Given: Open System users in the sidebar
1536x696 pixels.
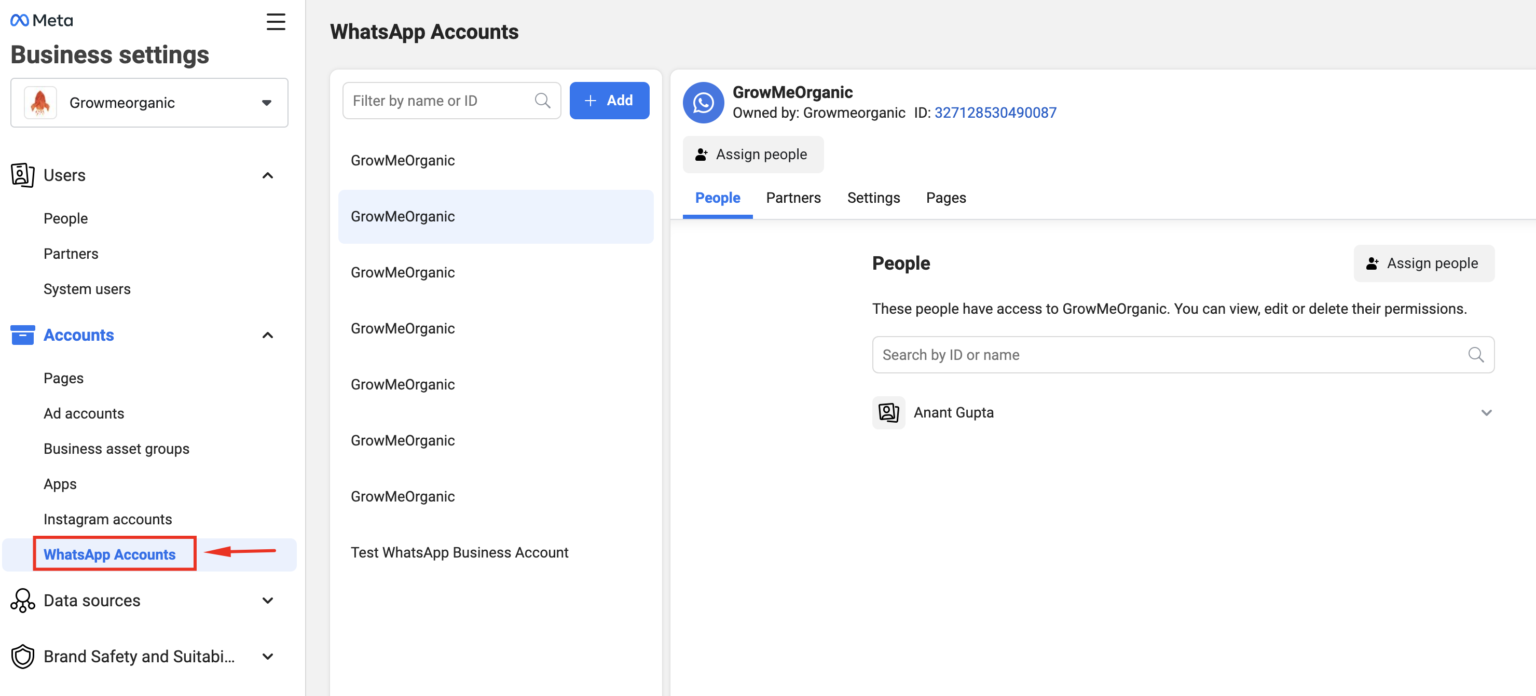Looking at the screenshot, I should 87,289.
